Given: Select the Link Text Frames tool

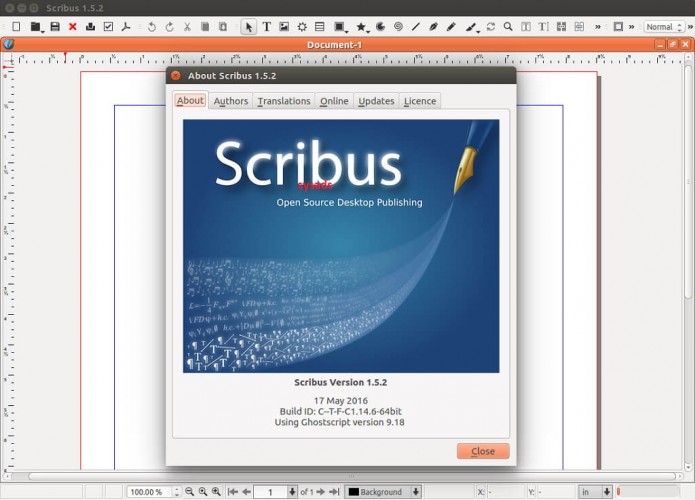Looking at the screenshot, I should pyautogui.click(x=562, y=27).
